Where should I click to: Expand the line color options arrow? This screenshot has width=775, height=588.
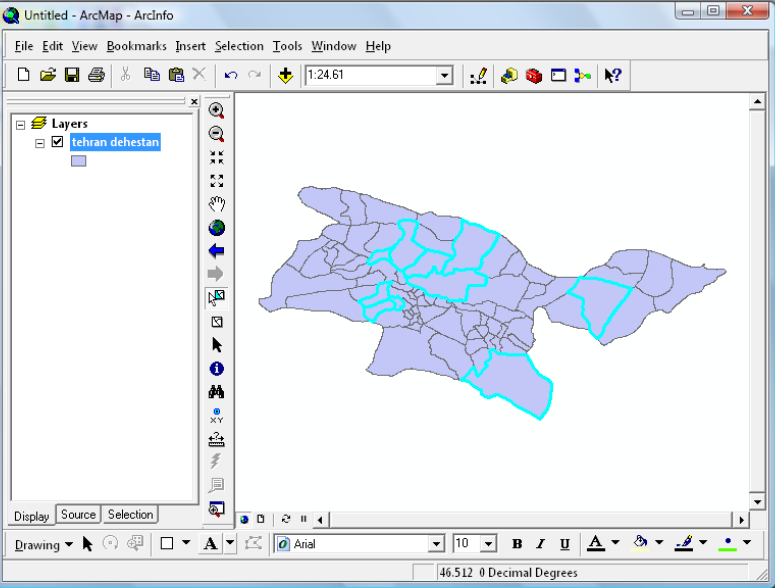tap(703, 543)
